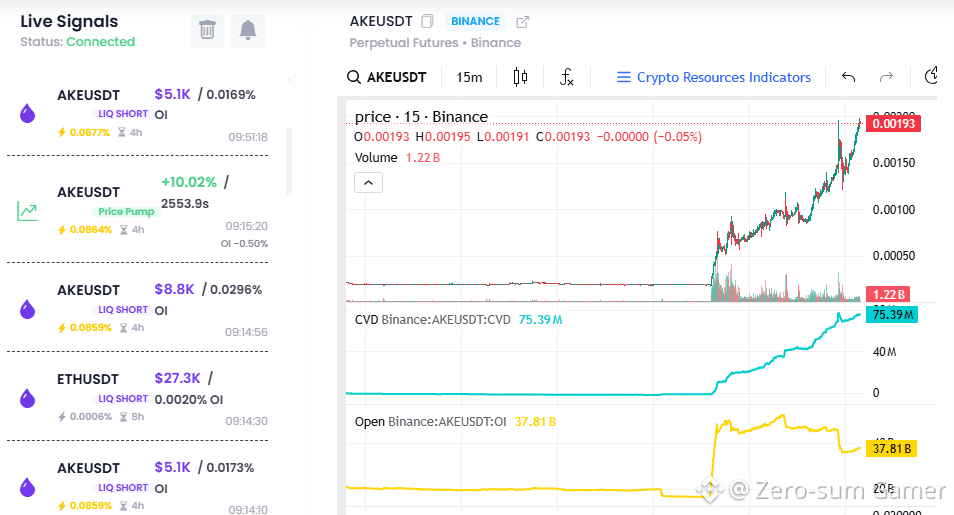This screenshot has width=954, height=515.
Task: Click the ETHUSDT droplet icon
Action: pyautogui.click(x=27, y=399)
